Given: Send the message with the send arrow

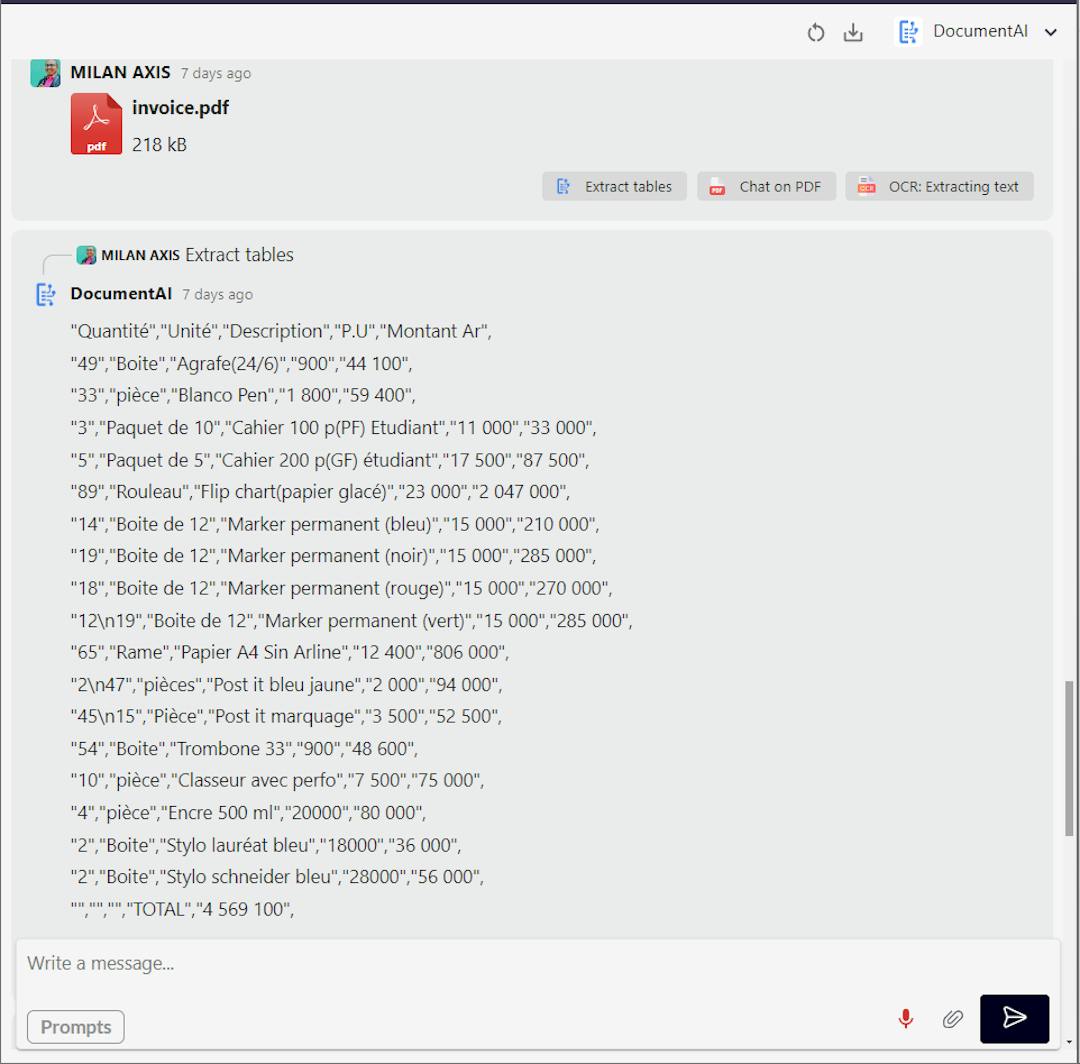Looking at the screenshot, I should coord(1014,1018).
